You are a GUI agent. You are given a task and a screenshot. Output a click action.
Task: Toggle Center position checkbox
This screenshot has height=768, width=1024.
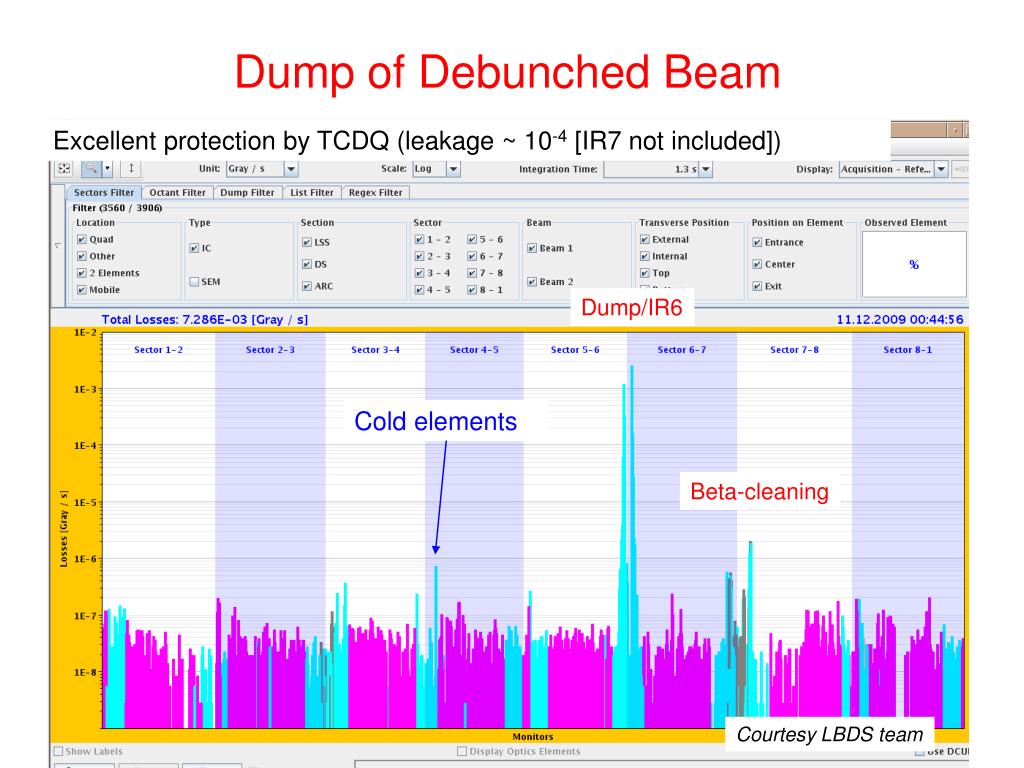click(x=757, y=264)
